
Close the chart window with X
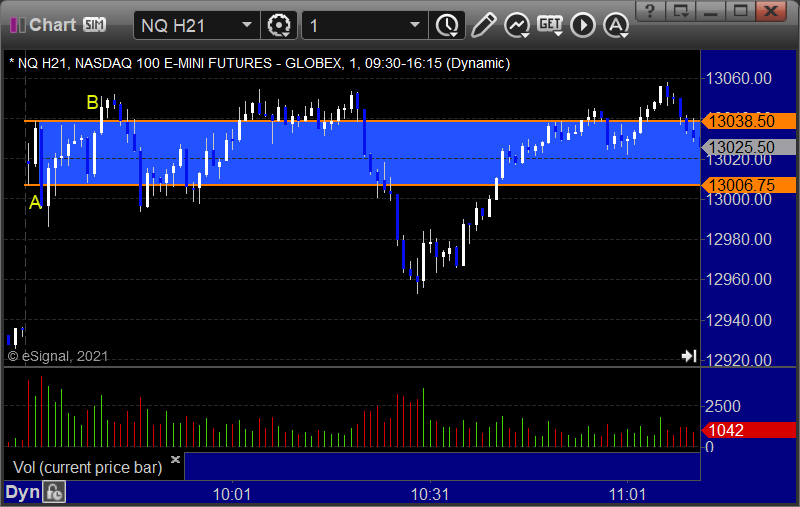[x=770, y=10]
